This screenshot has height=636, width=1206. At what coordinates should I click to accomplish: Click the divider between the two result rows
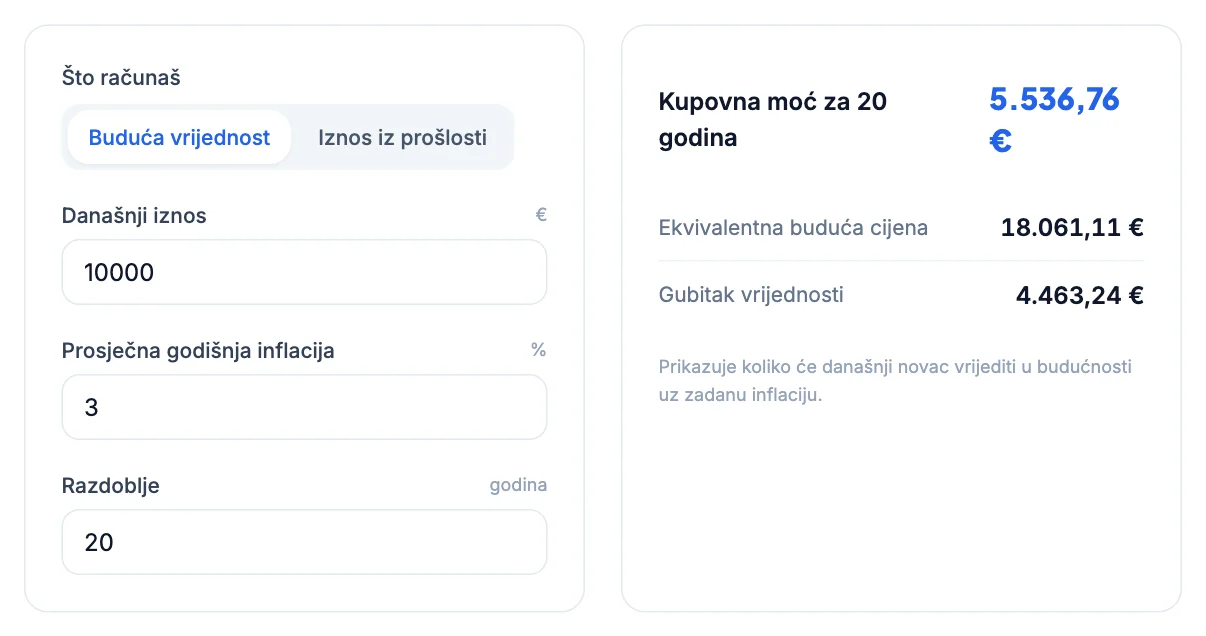901,261
